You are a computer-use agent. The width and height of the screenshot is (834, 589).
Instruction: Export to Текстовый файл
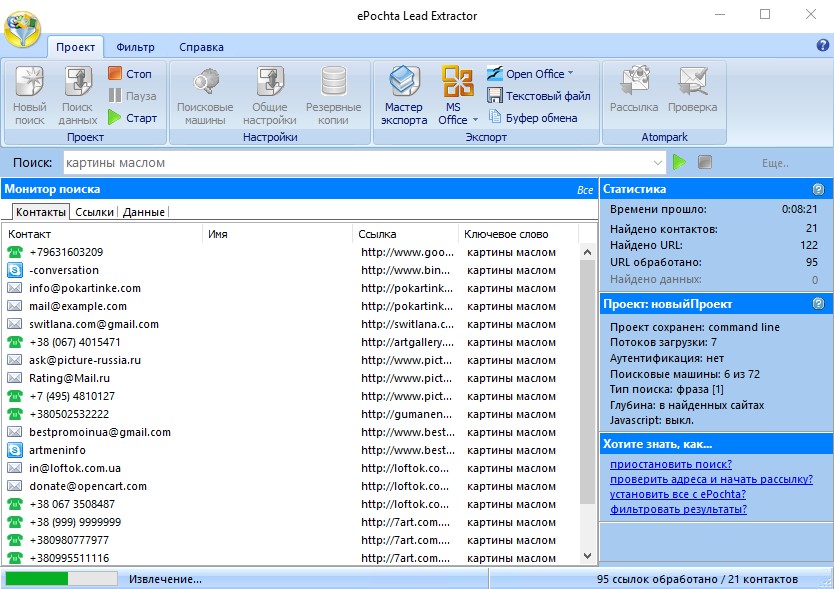pos(538,96)
